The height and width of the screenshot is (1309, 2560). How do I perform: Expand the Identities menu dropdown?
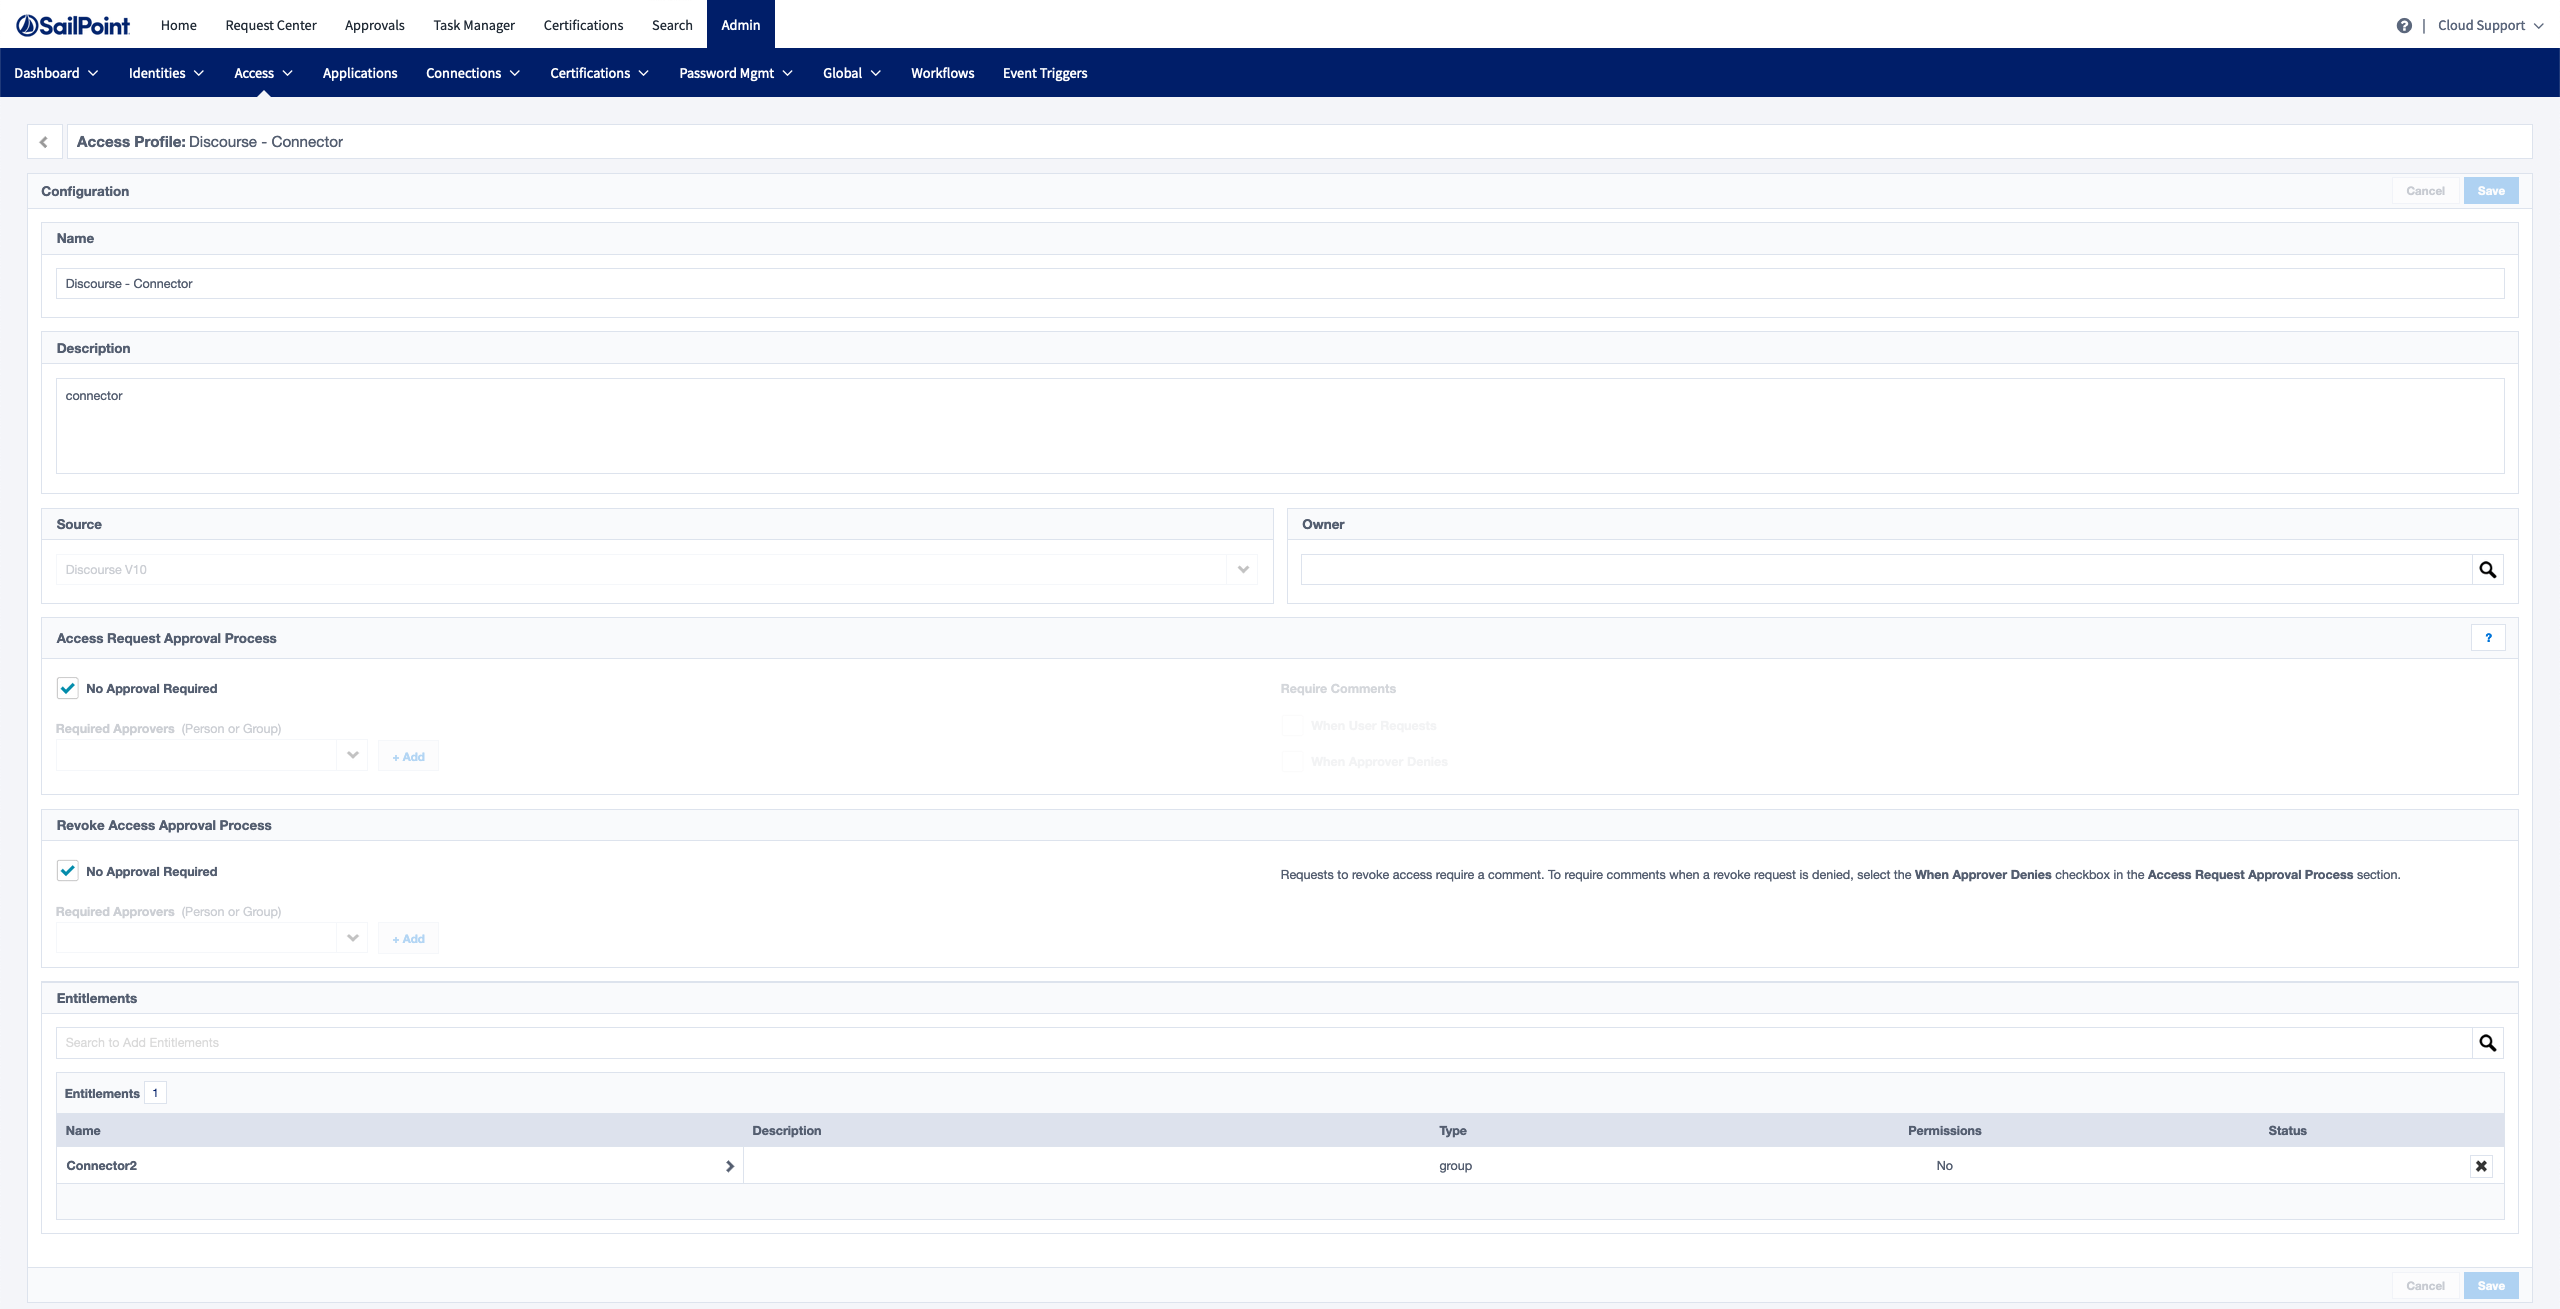tap(166, 73)
